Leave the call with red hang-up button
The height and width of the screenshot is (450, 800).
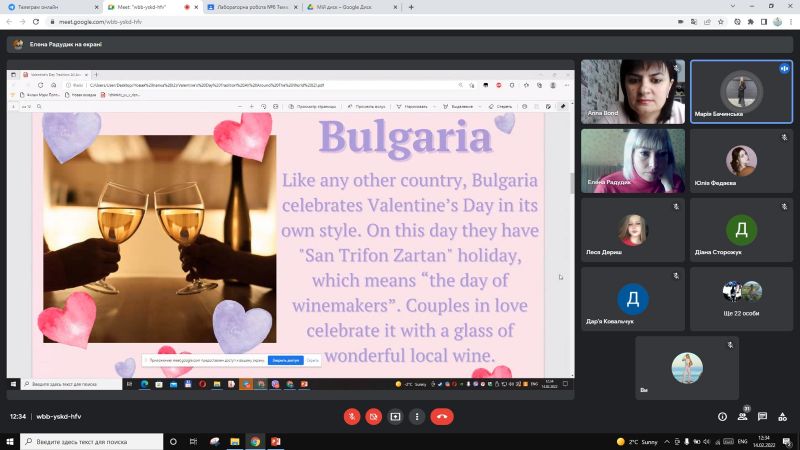(x=442, y=417)
